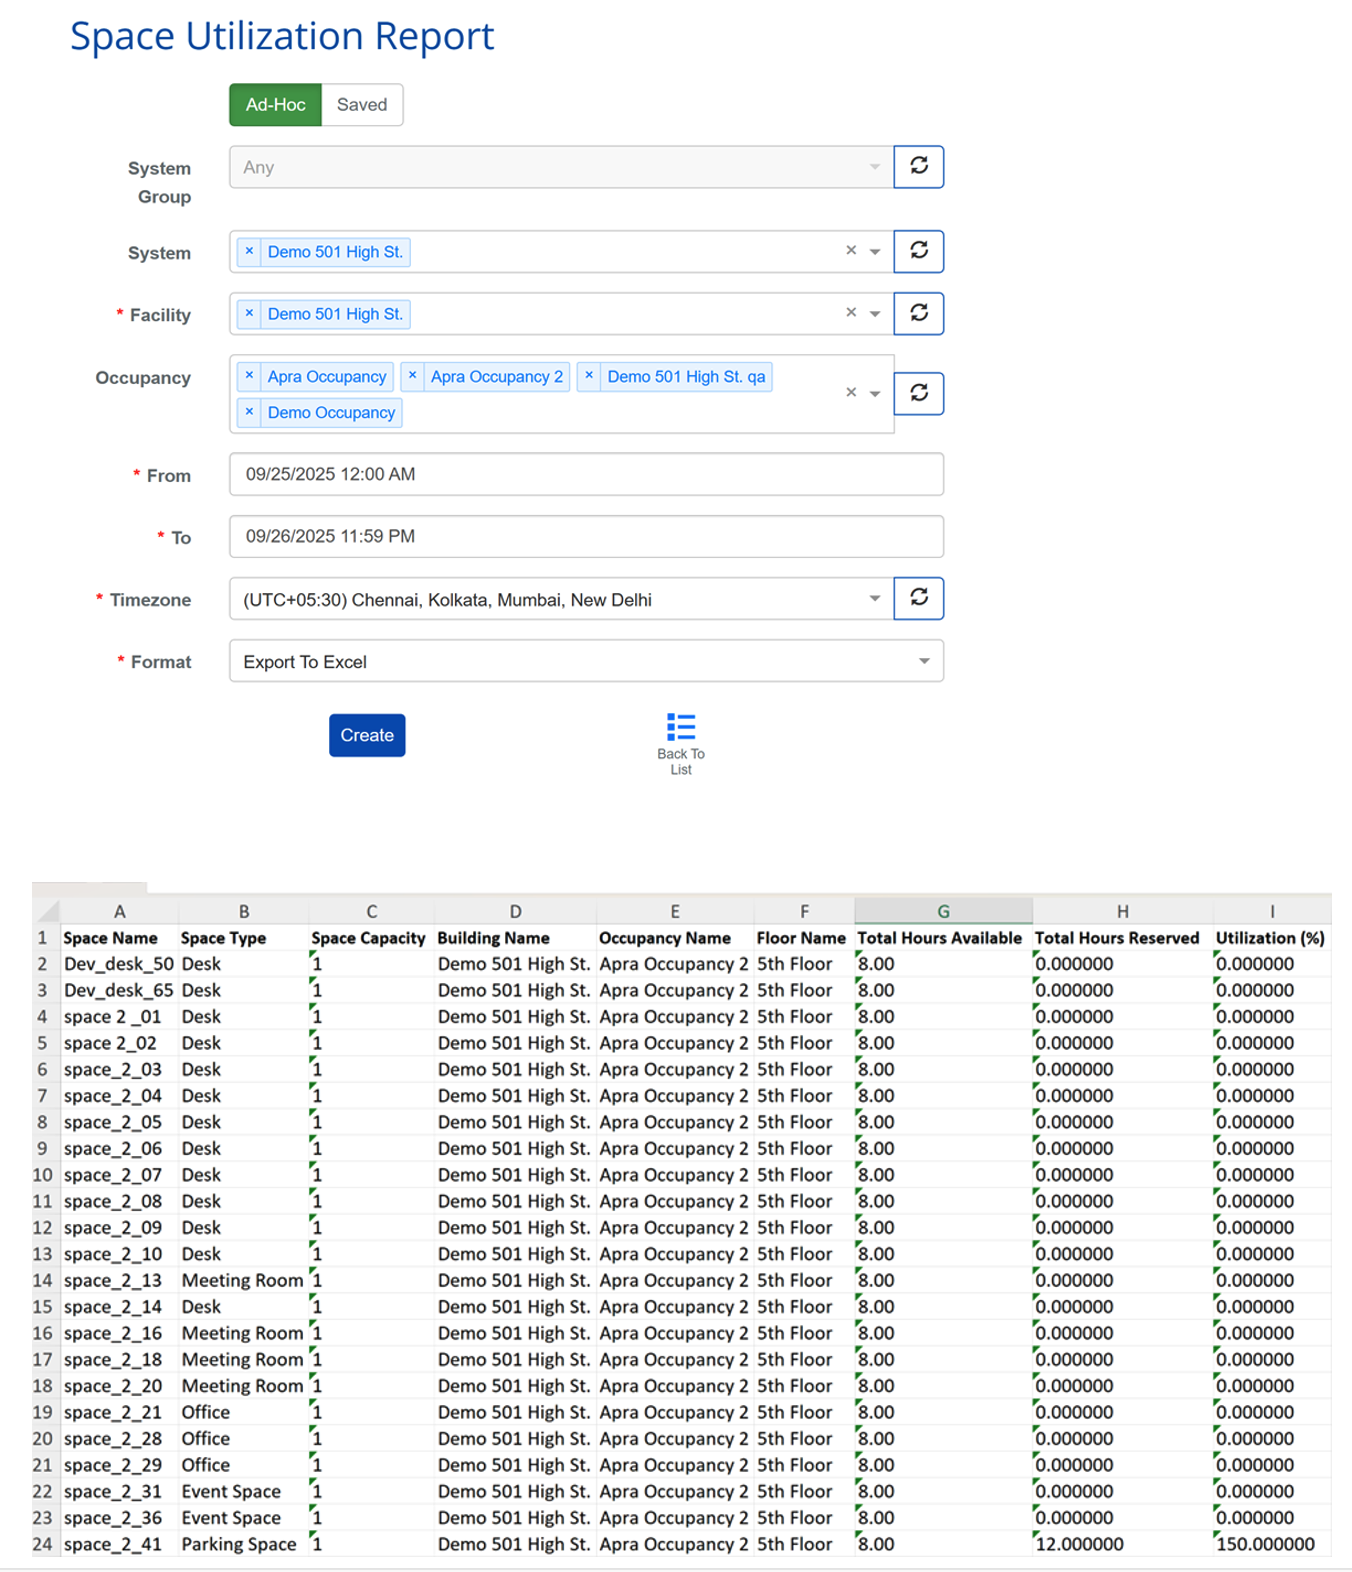
Task: Select the Dev_desk_65 cell
Action: click(x=119, y=990)
